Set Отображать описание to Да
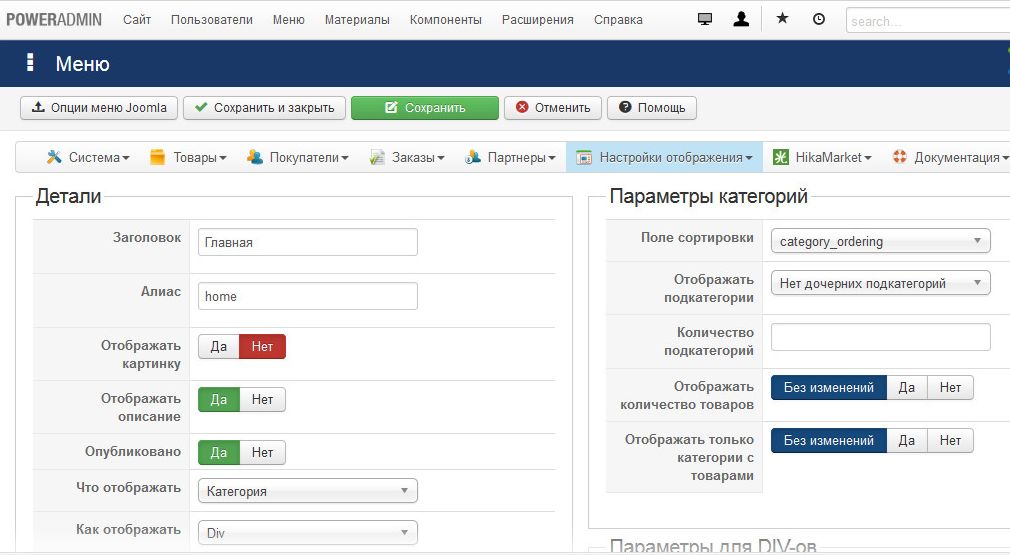This screenshot has height=555, width=1010. 218,399
